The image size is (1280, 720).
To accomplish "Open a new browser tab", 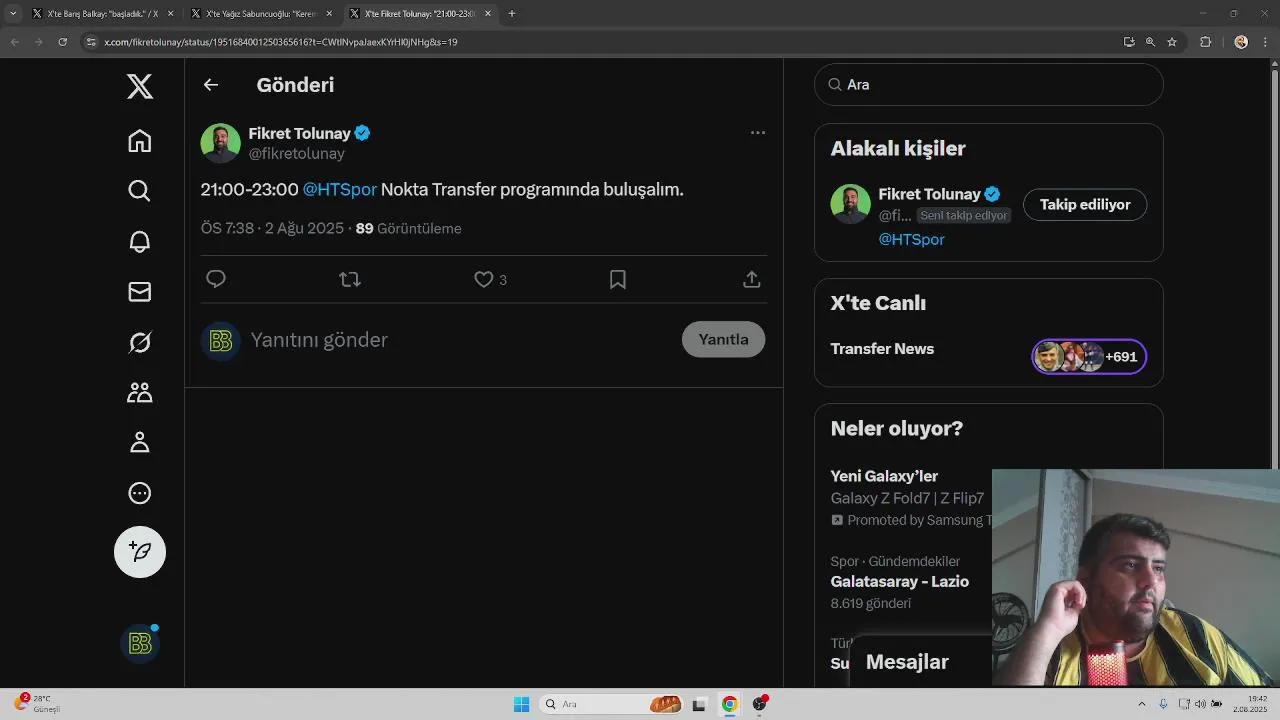I will tap(512, 14).
